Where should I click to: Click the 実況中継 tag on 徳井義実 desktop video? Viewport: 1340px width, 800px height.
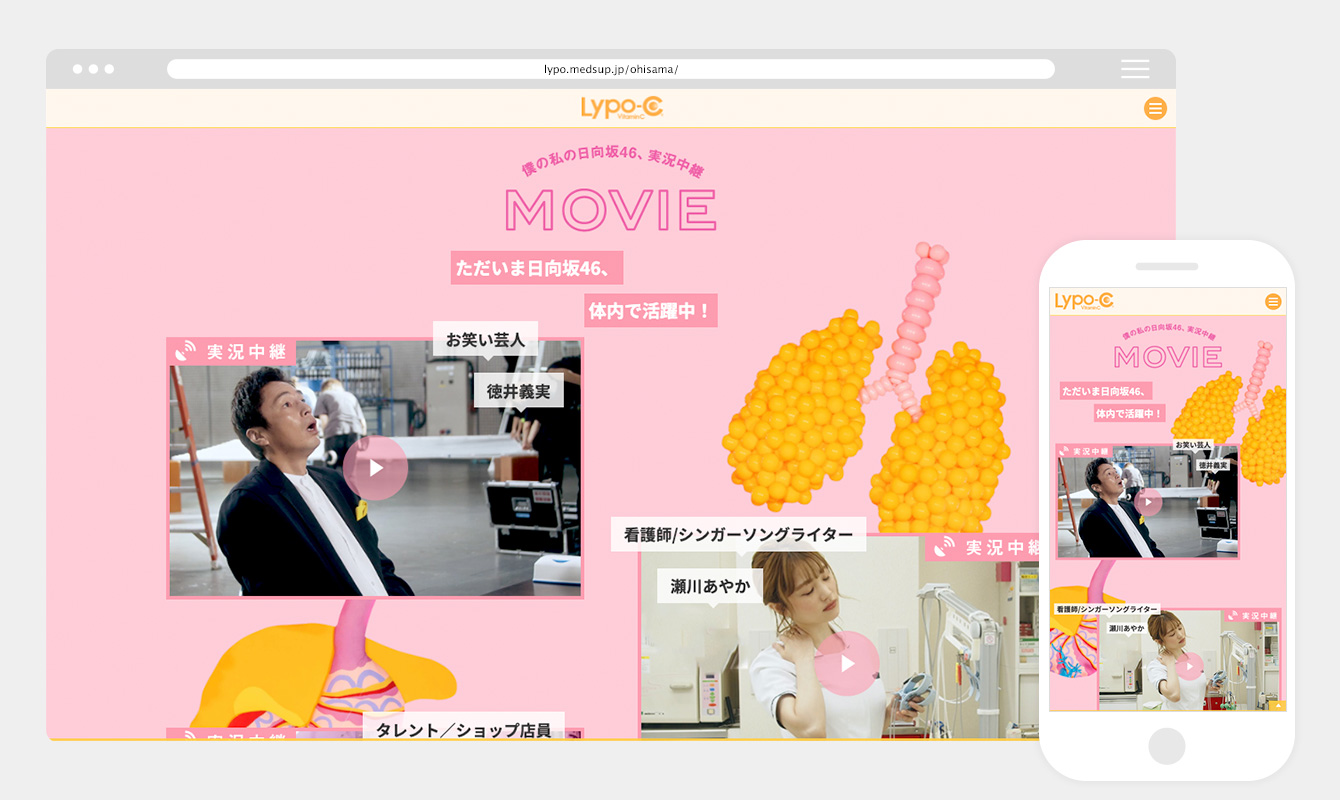click(x=231, y=352)
